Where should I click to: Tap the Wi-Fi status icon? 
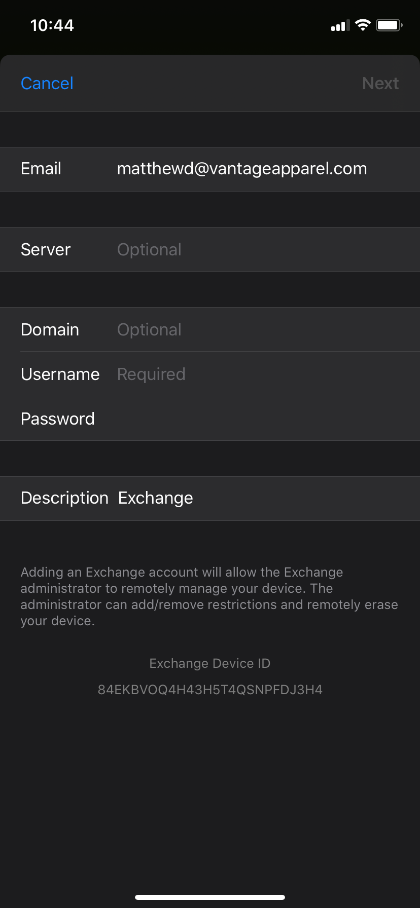click(363, 25)
